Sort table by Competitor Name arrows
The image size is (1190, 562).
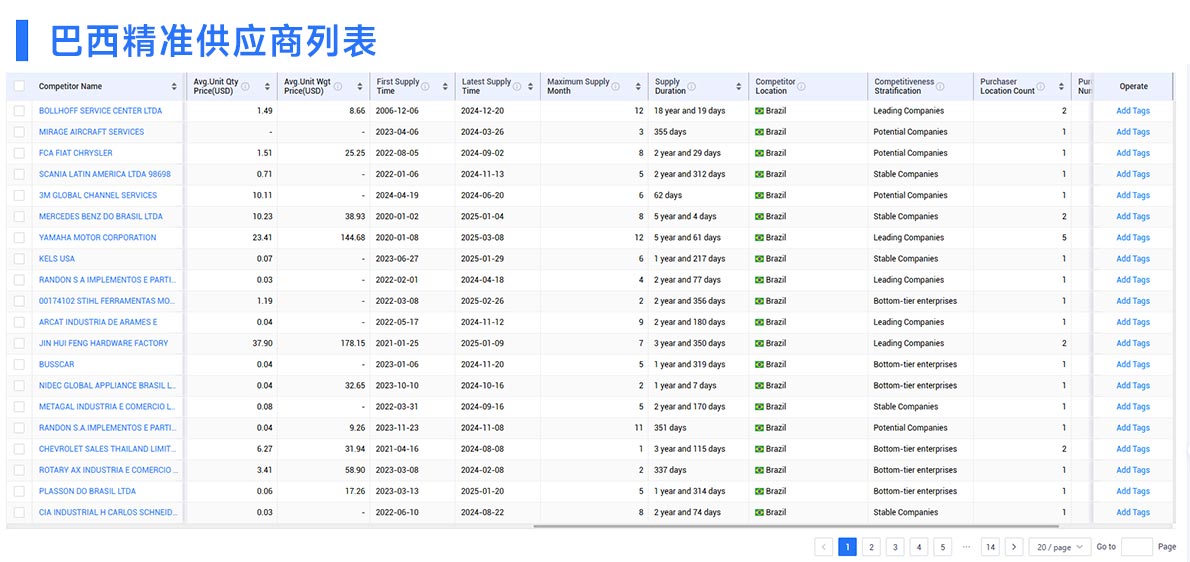click(x=174, y=86)
